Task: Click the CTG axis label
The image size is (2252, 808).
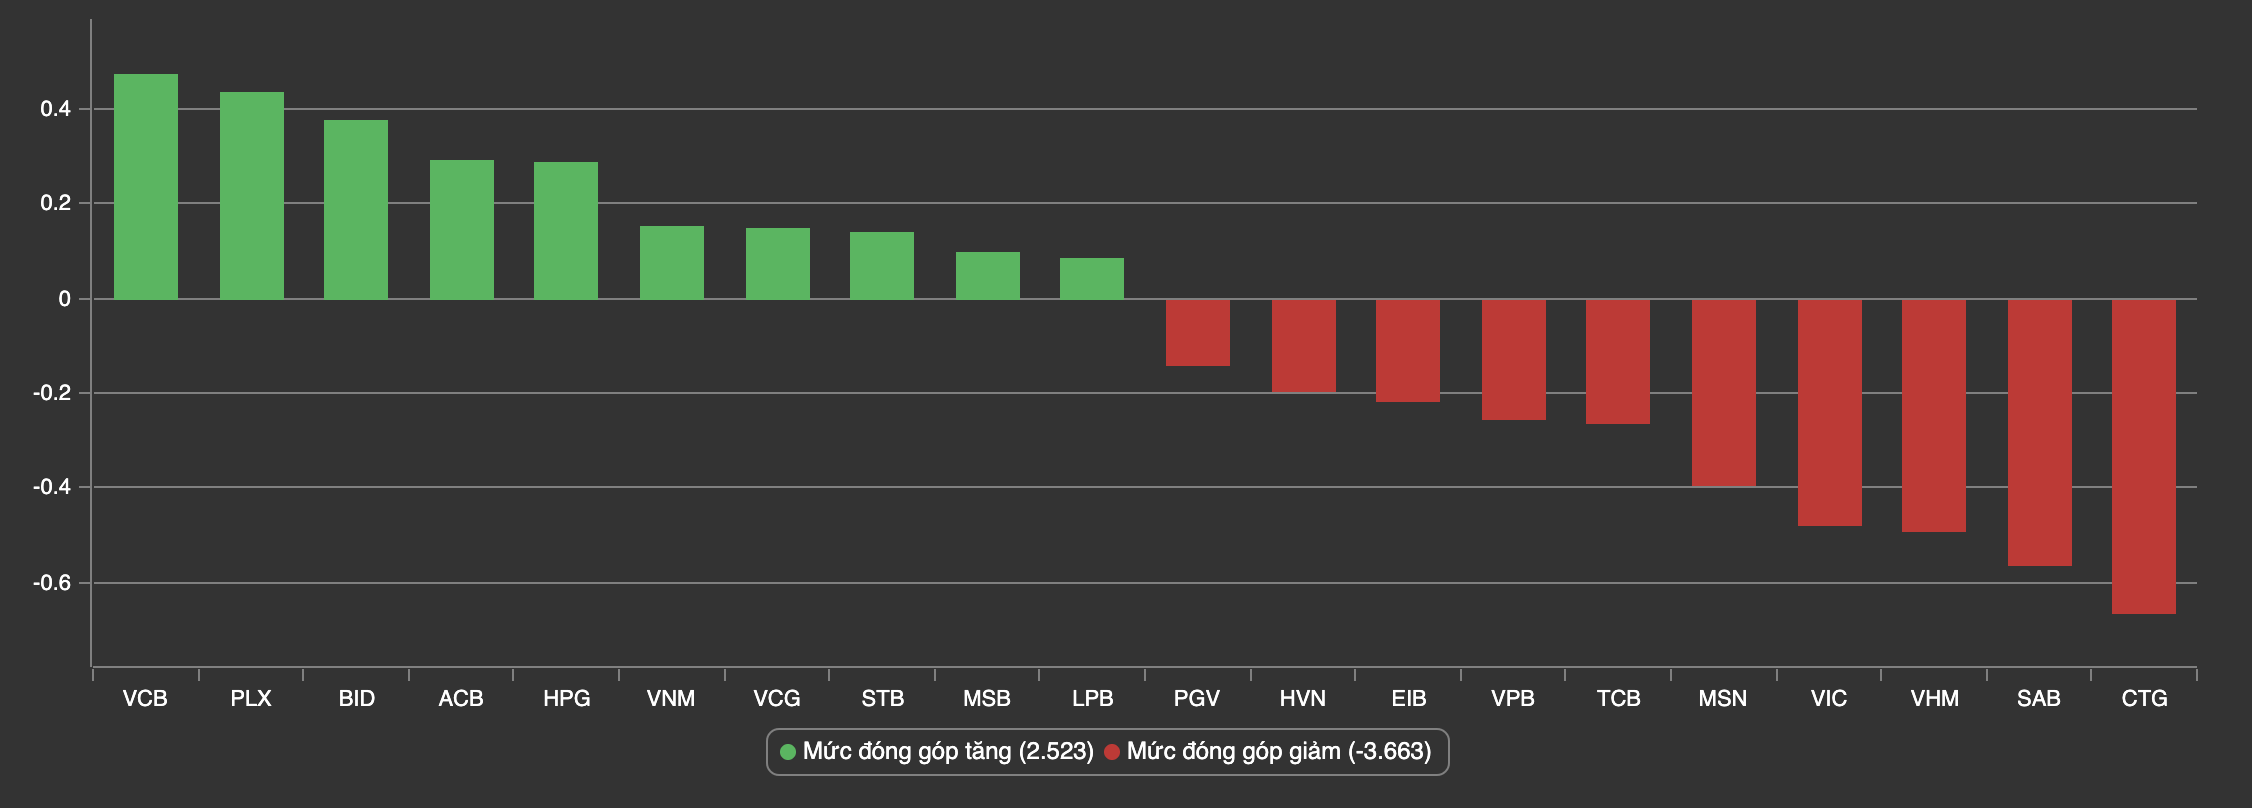Action: 2145,699
